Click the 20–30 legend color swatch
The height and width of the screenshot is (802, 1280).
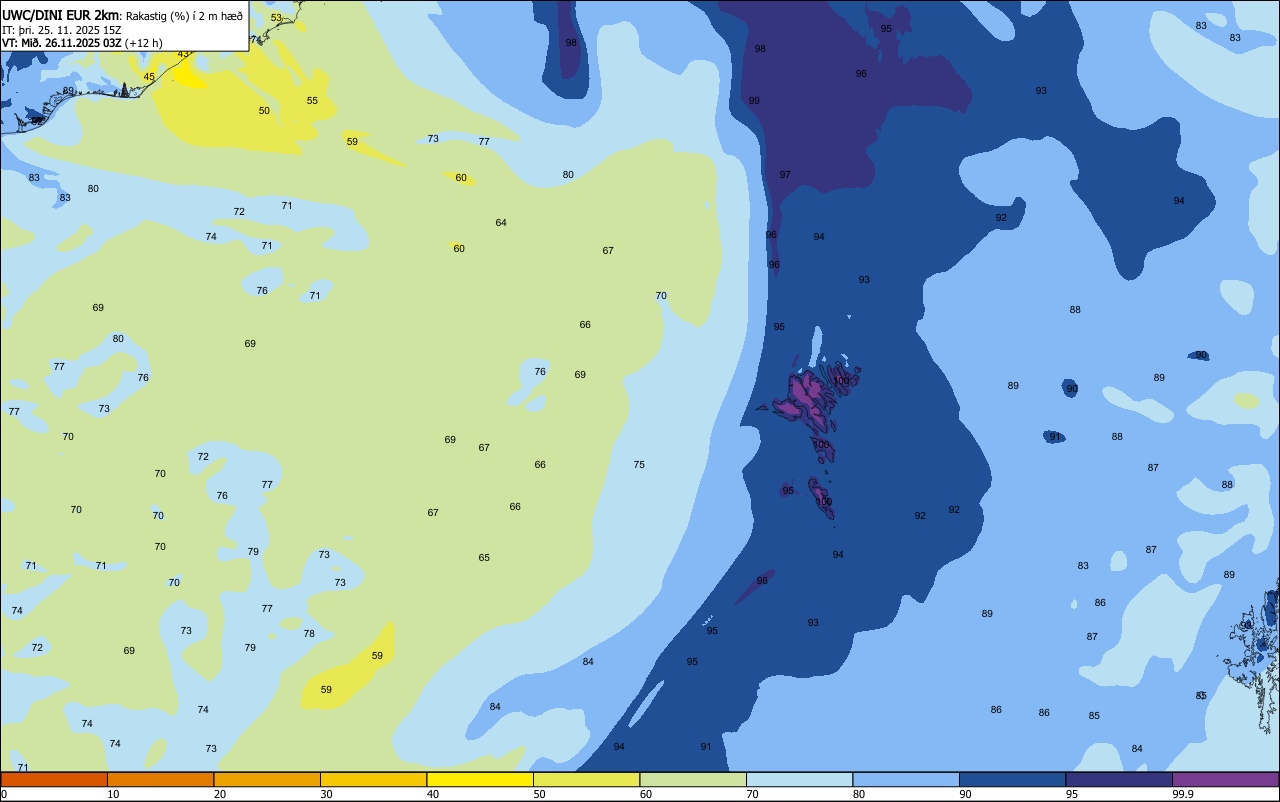click(267, 779)
